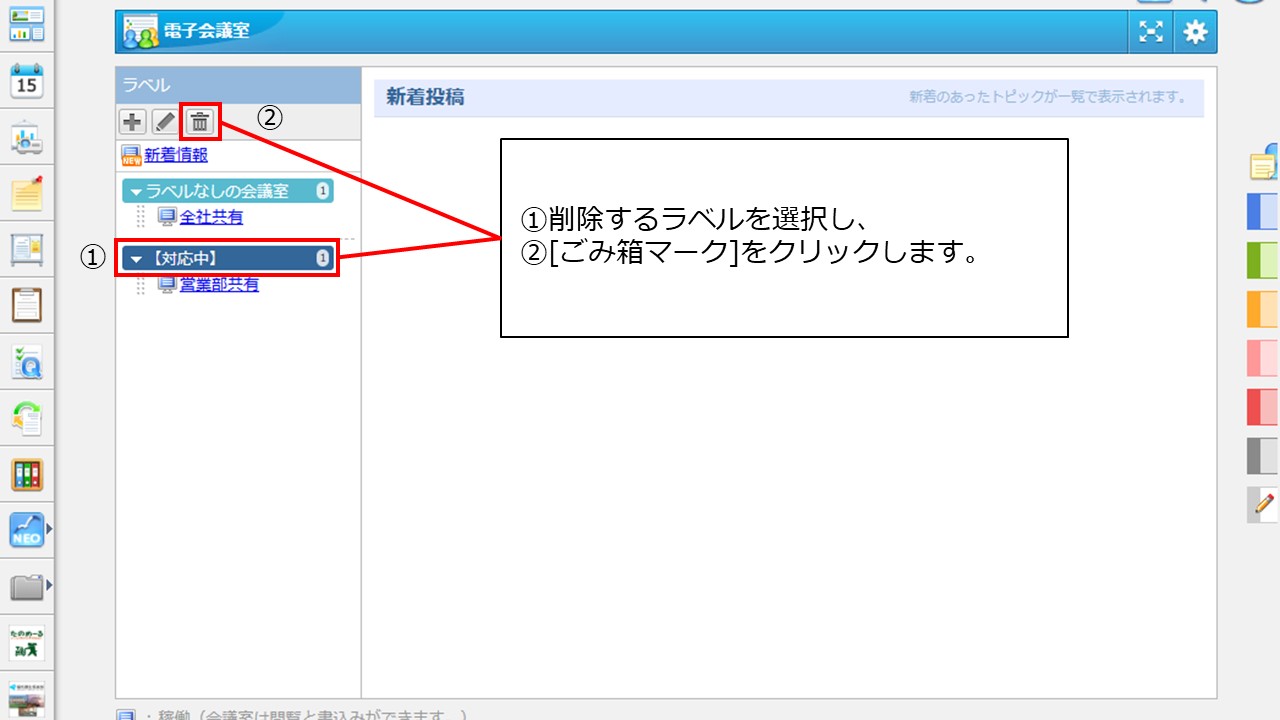Open the gray folder sidebar icon

click(26, 586)
